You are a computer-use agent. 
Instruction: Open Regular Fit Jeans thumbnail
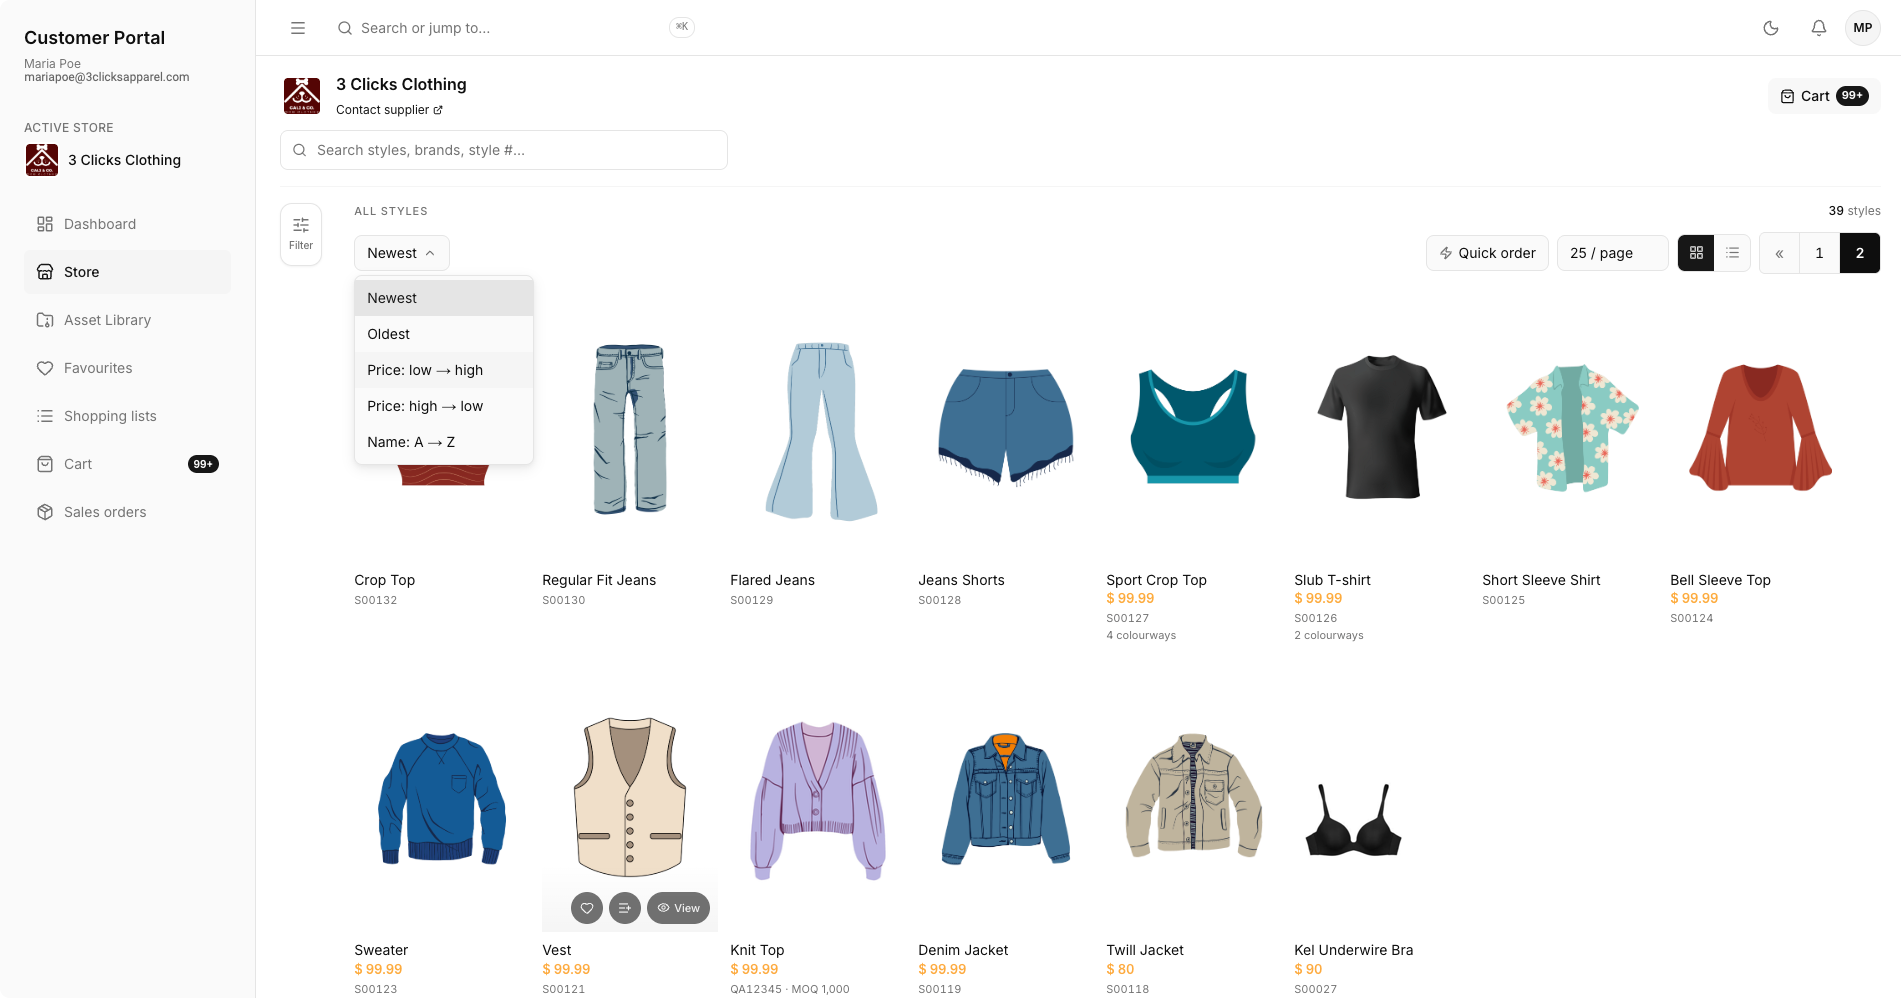(630, 430)
